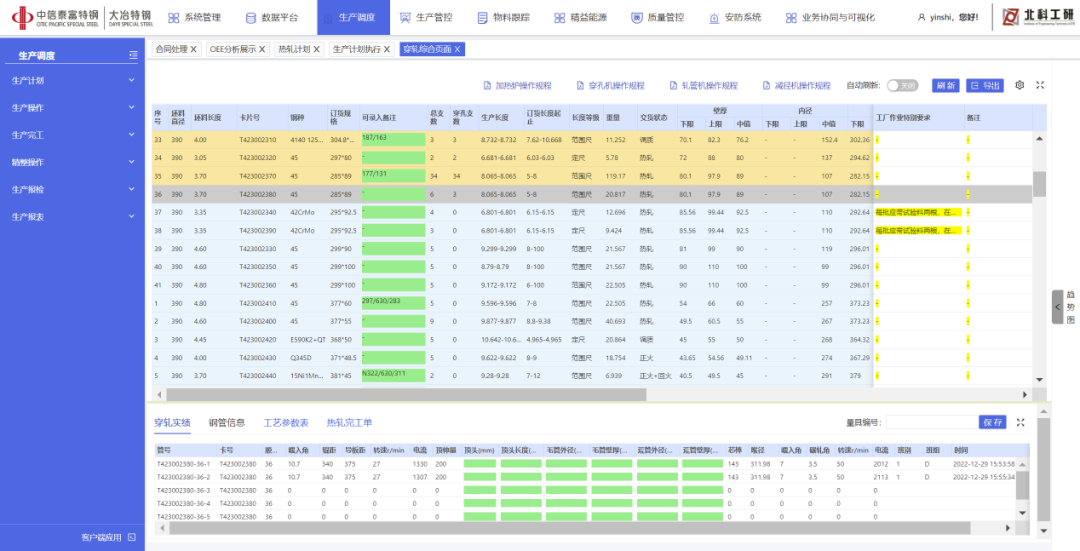Expand the 生产报表 sidebar menu
1080x551 pixels.
click(72, 216)
